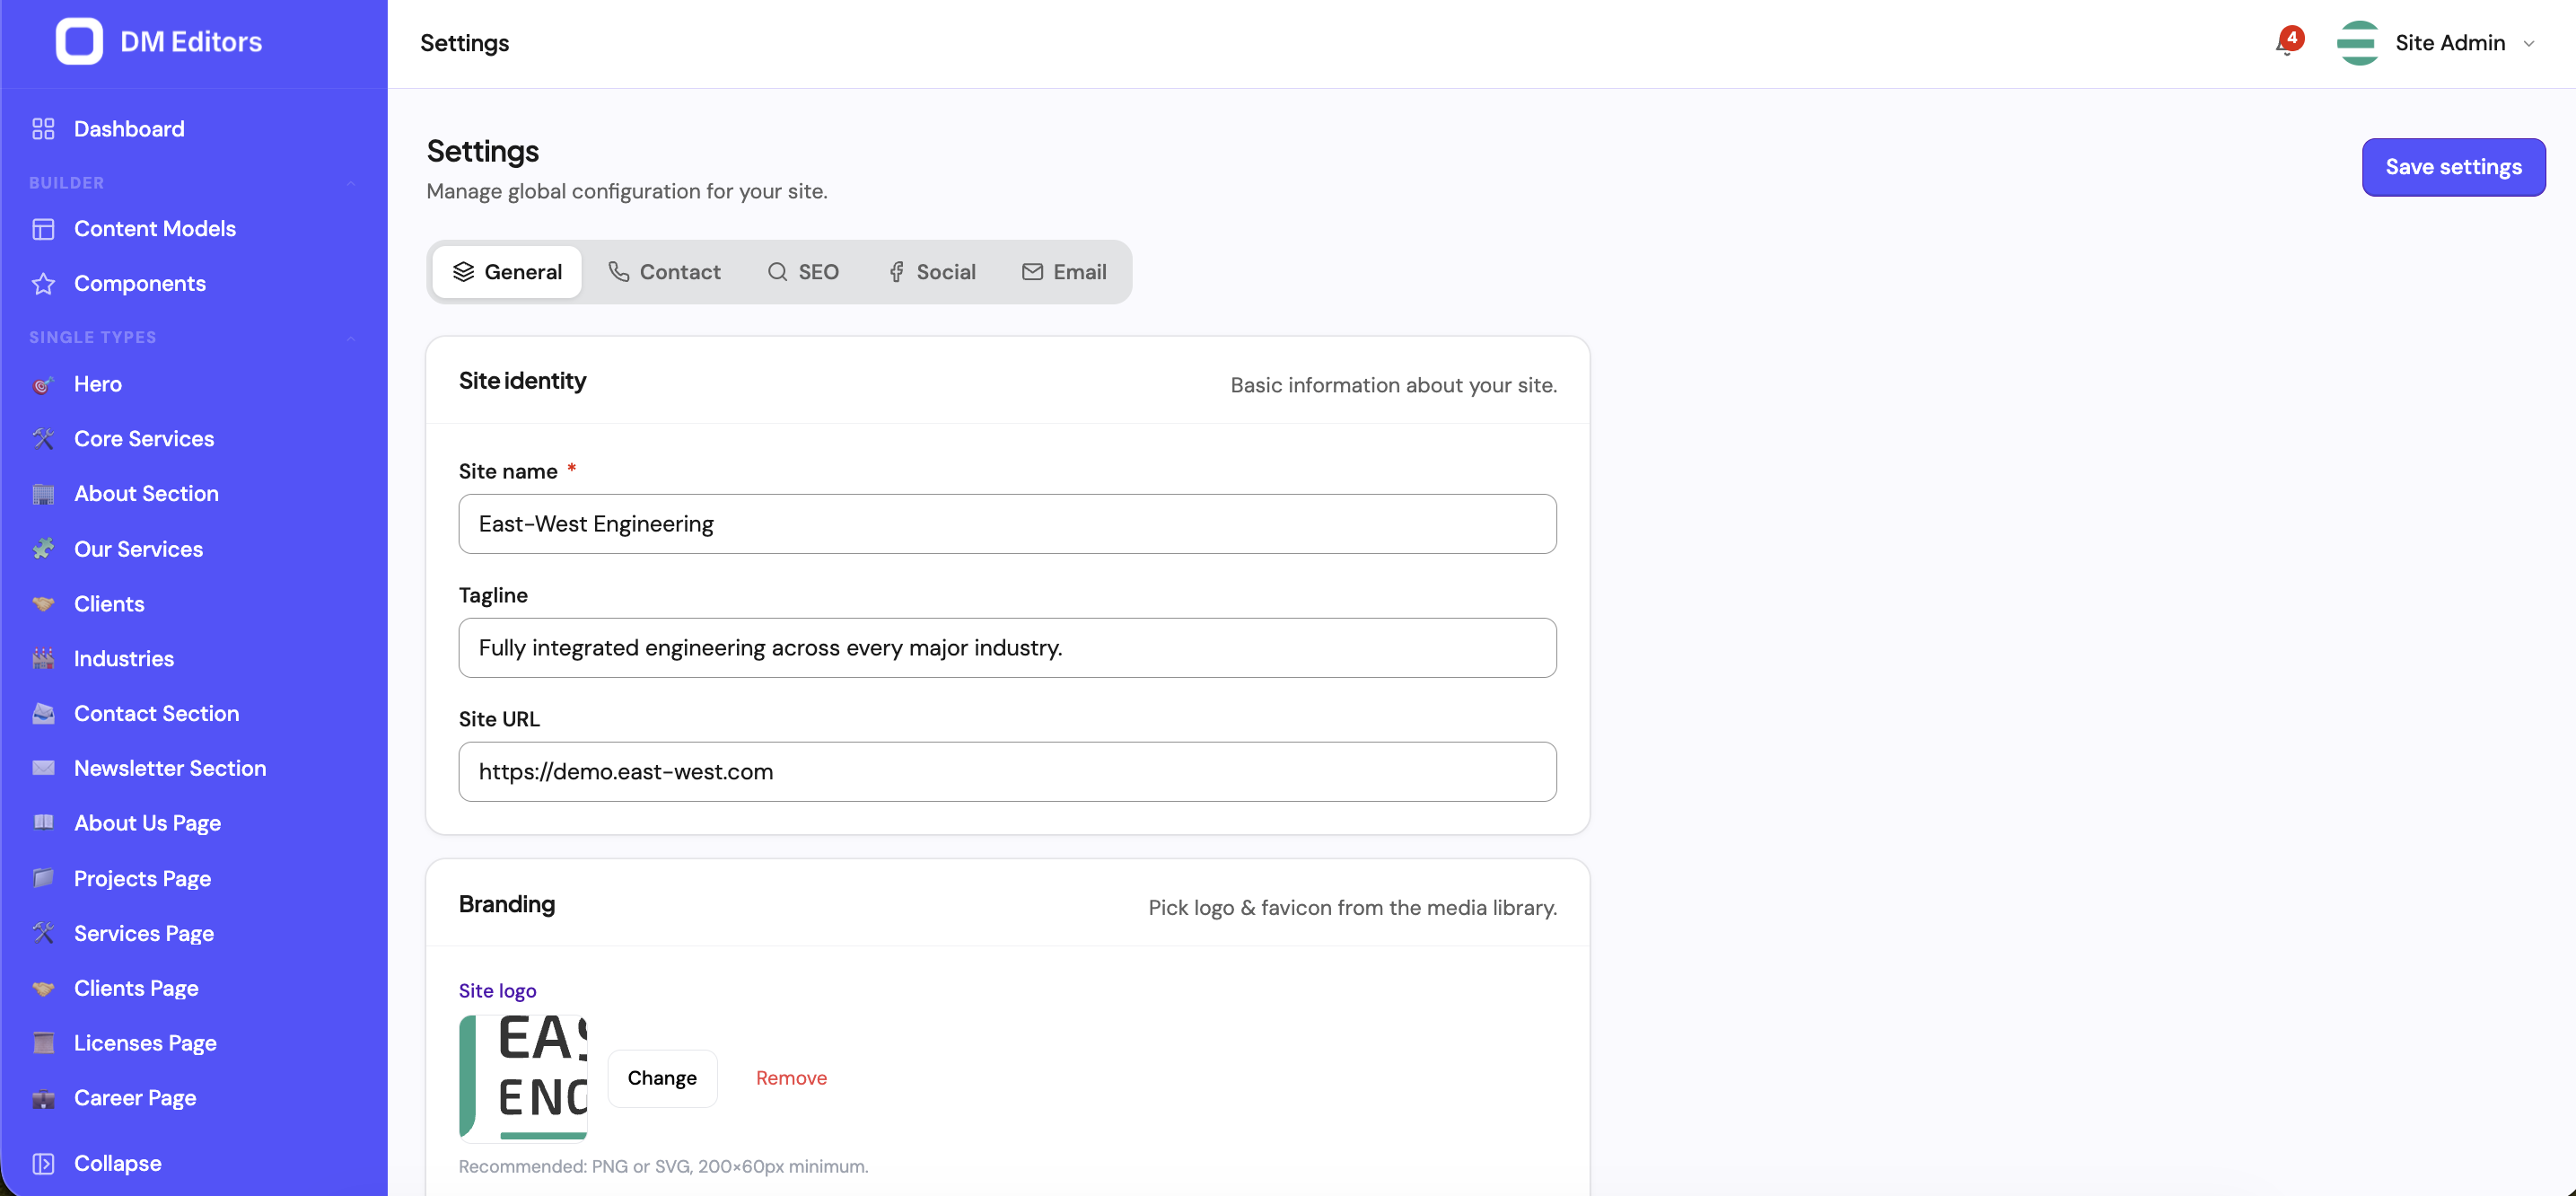The height and width of the screenshot is (1196, 2576).
Task: Switch to the SEO tab
Action: click(x=803, y=272)
